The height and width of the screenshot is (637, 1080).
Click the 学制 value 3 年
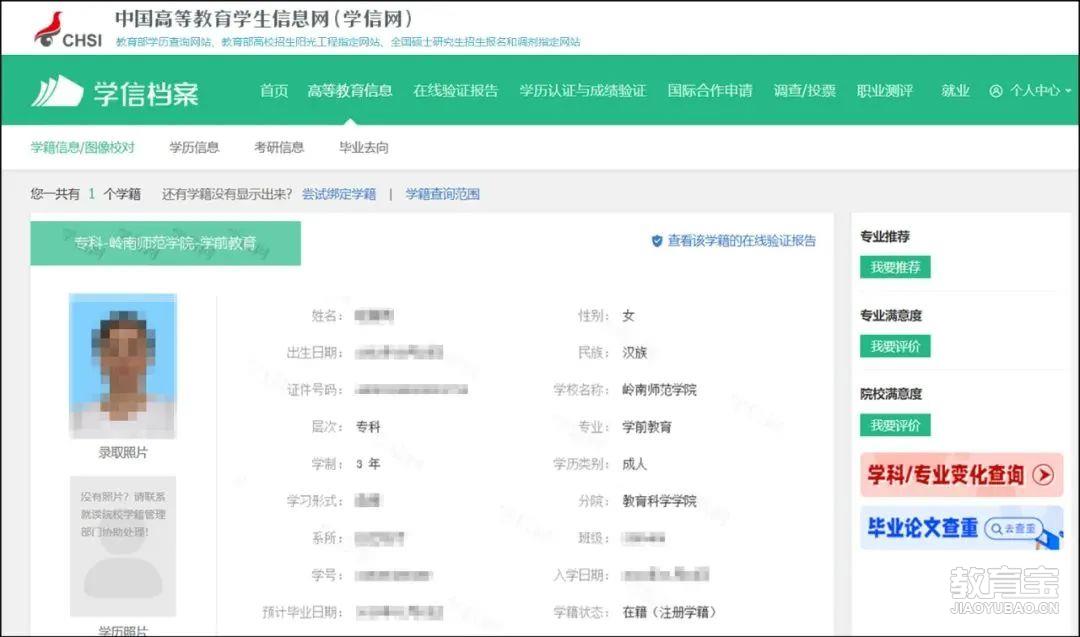pos(368,464)
